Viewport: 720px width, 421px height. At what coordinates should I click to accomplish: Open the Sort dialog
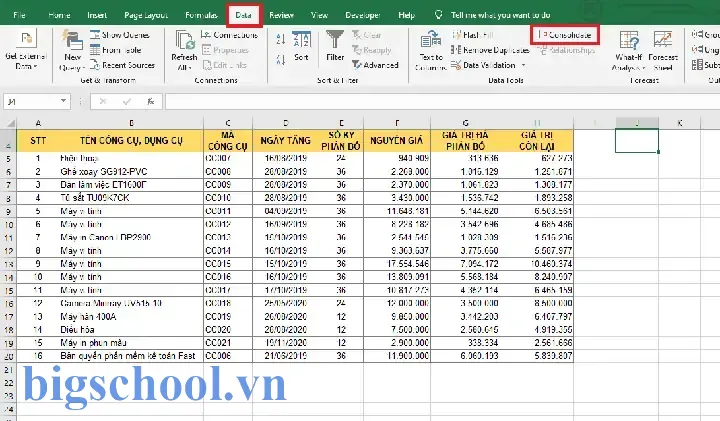click(301, 46)
